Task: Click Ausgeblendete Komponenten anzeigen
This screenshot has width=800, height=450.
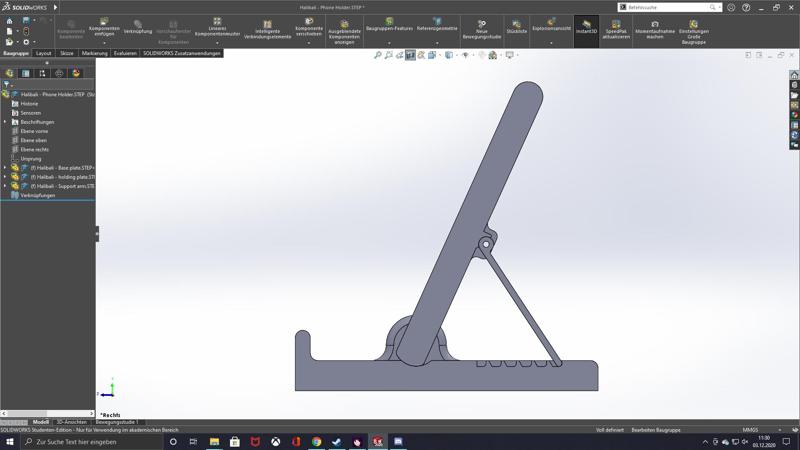Action: point(344,33)
